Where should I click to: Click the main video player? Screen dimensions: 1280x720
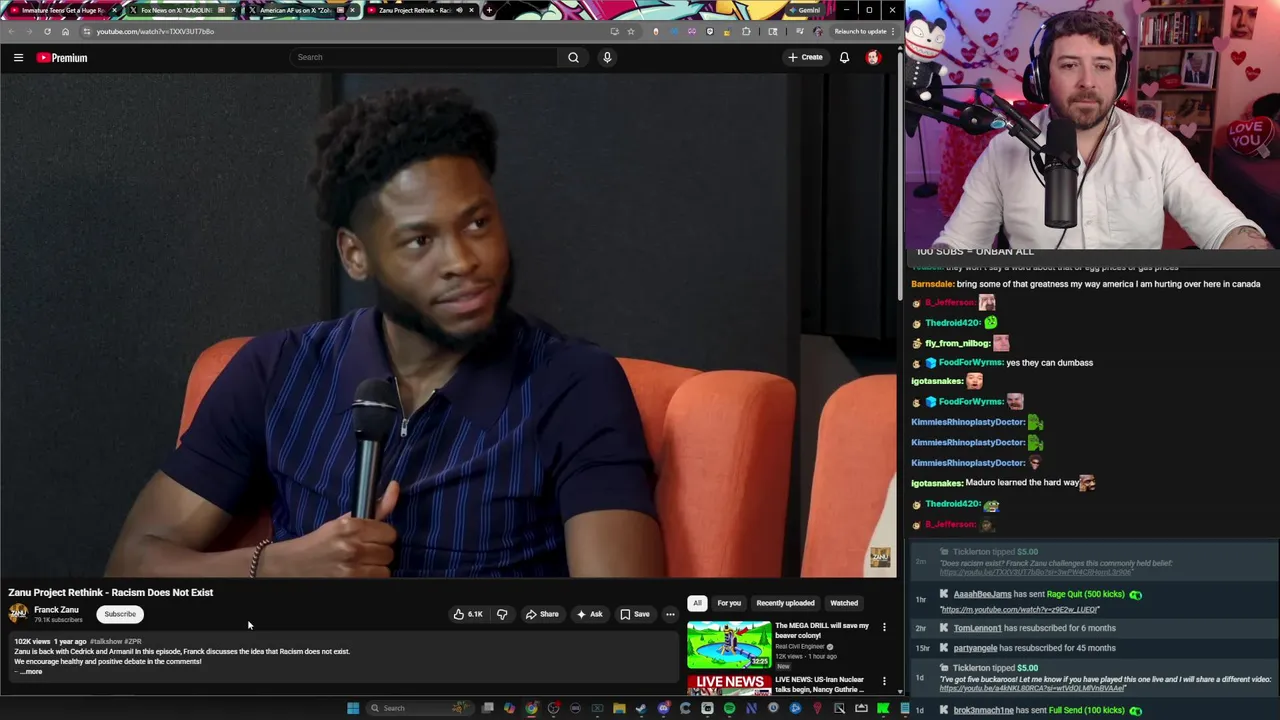point(448,325)
